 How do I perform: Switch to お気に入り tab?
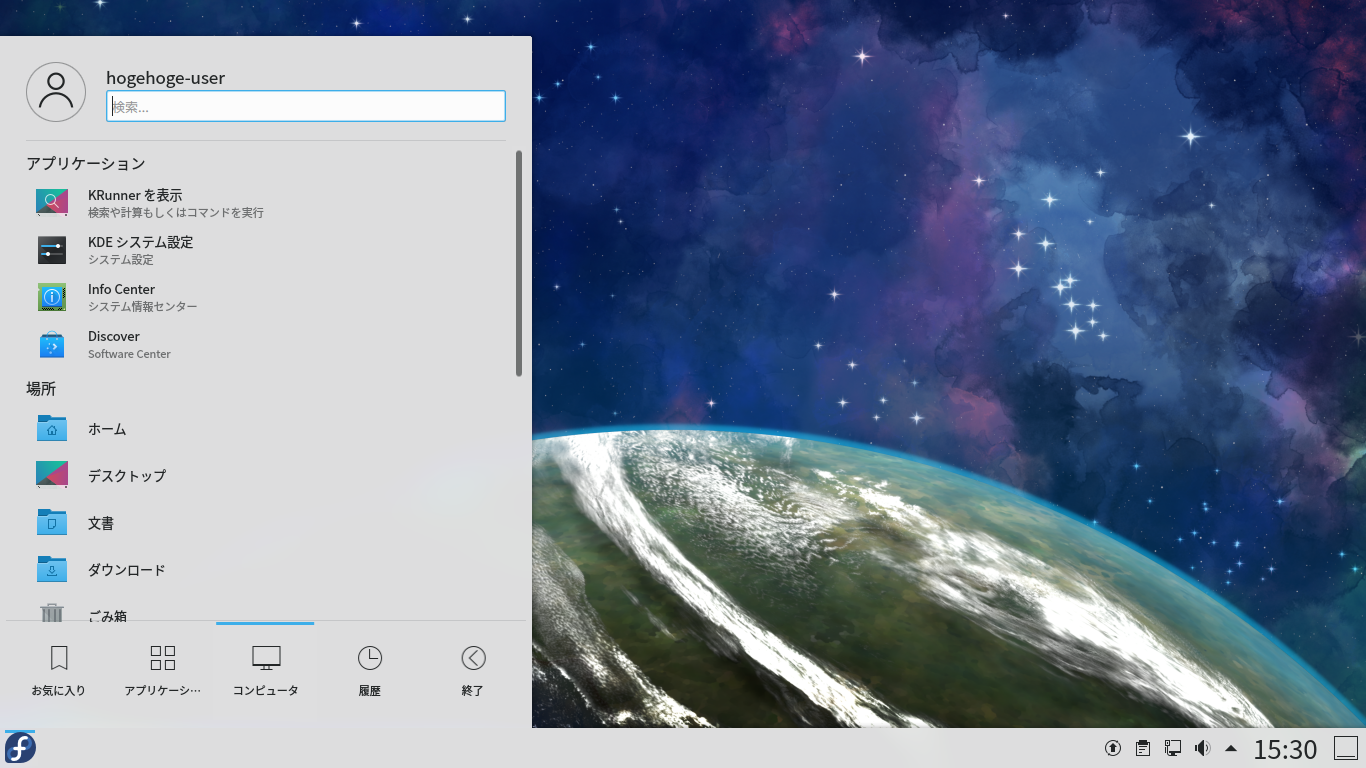click(x=58, y=671)
